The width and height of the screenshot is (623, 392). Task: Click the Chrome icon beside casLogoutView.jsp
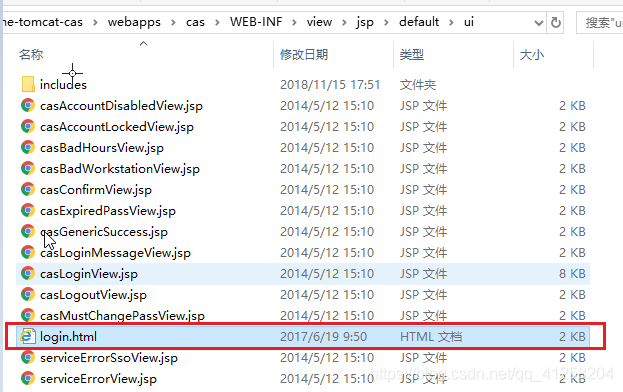click(x=28, y=295)
